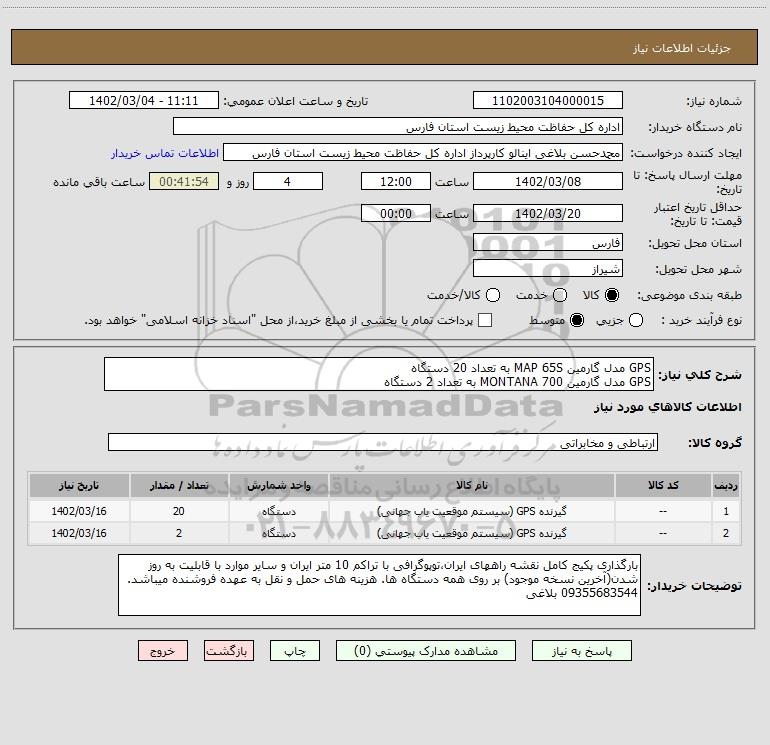Click the 'نام کالا' column header
The width and height of the screenshot is (770, 745).
(x=471, y=485)
